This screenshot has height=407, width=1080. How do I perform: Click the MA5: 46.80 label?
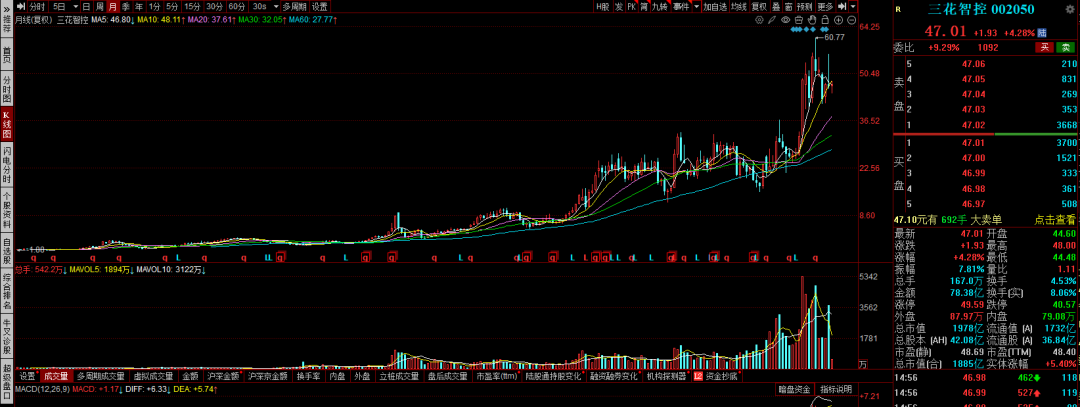(x=113, y=20)
